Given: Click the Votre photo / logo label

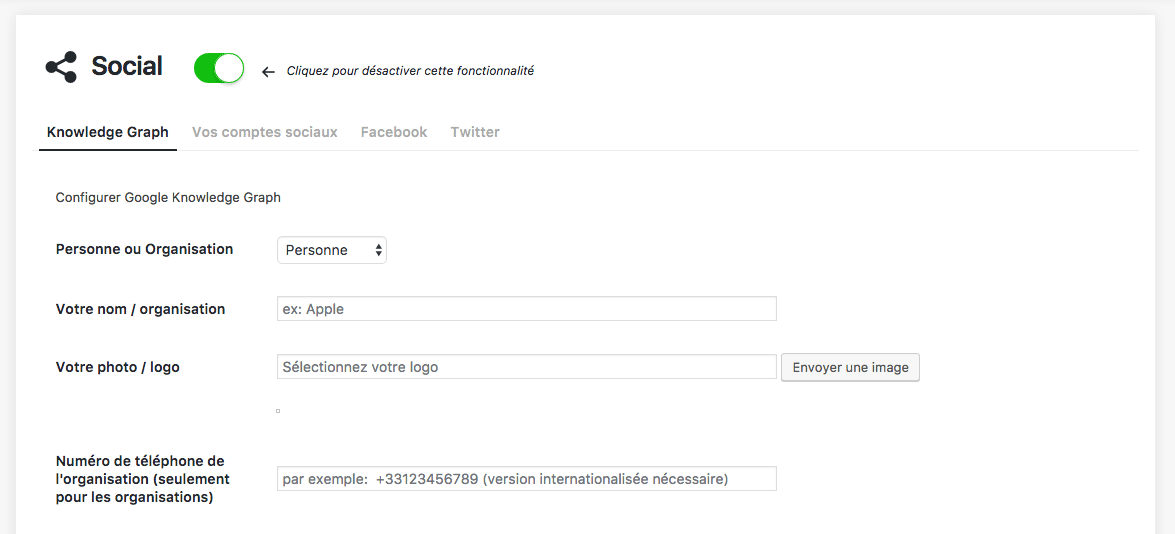Looking at the screenshot, I should (118, 367).
